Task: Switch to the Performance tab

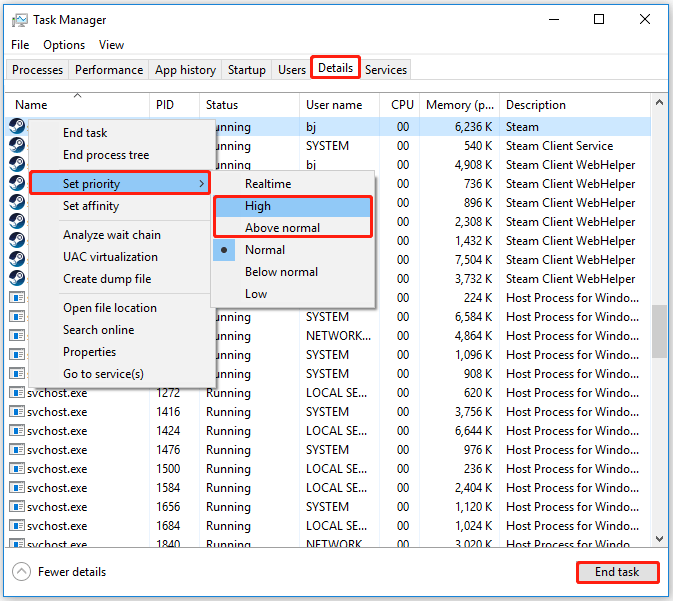Action: (109, 70)
